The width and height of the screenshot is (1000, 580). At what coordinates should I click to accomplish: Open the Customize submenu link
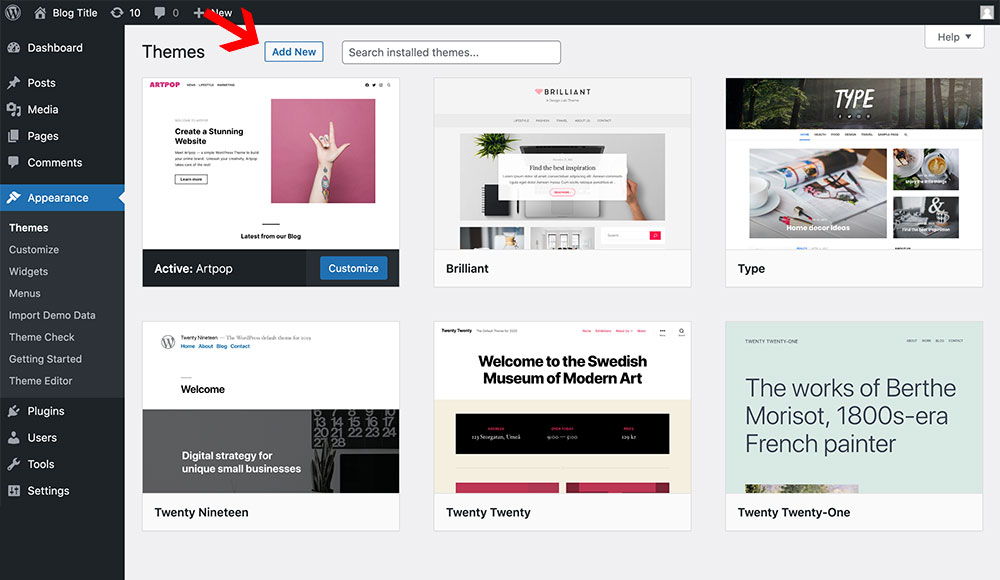[x=34, y=249]
